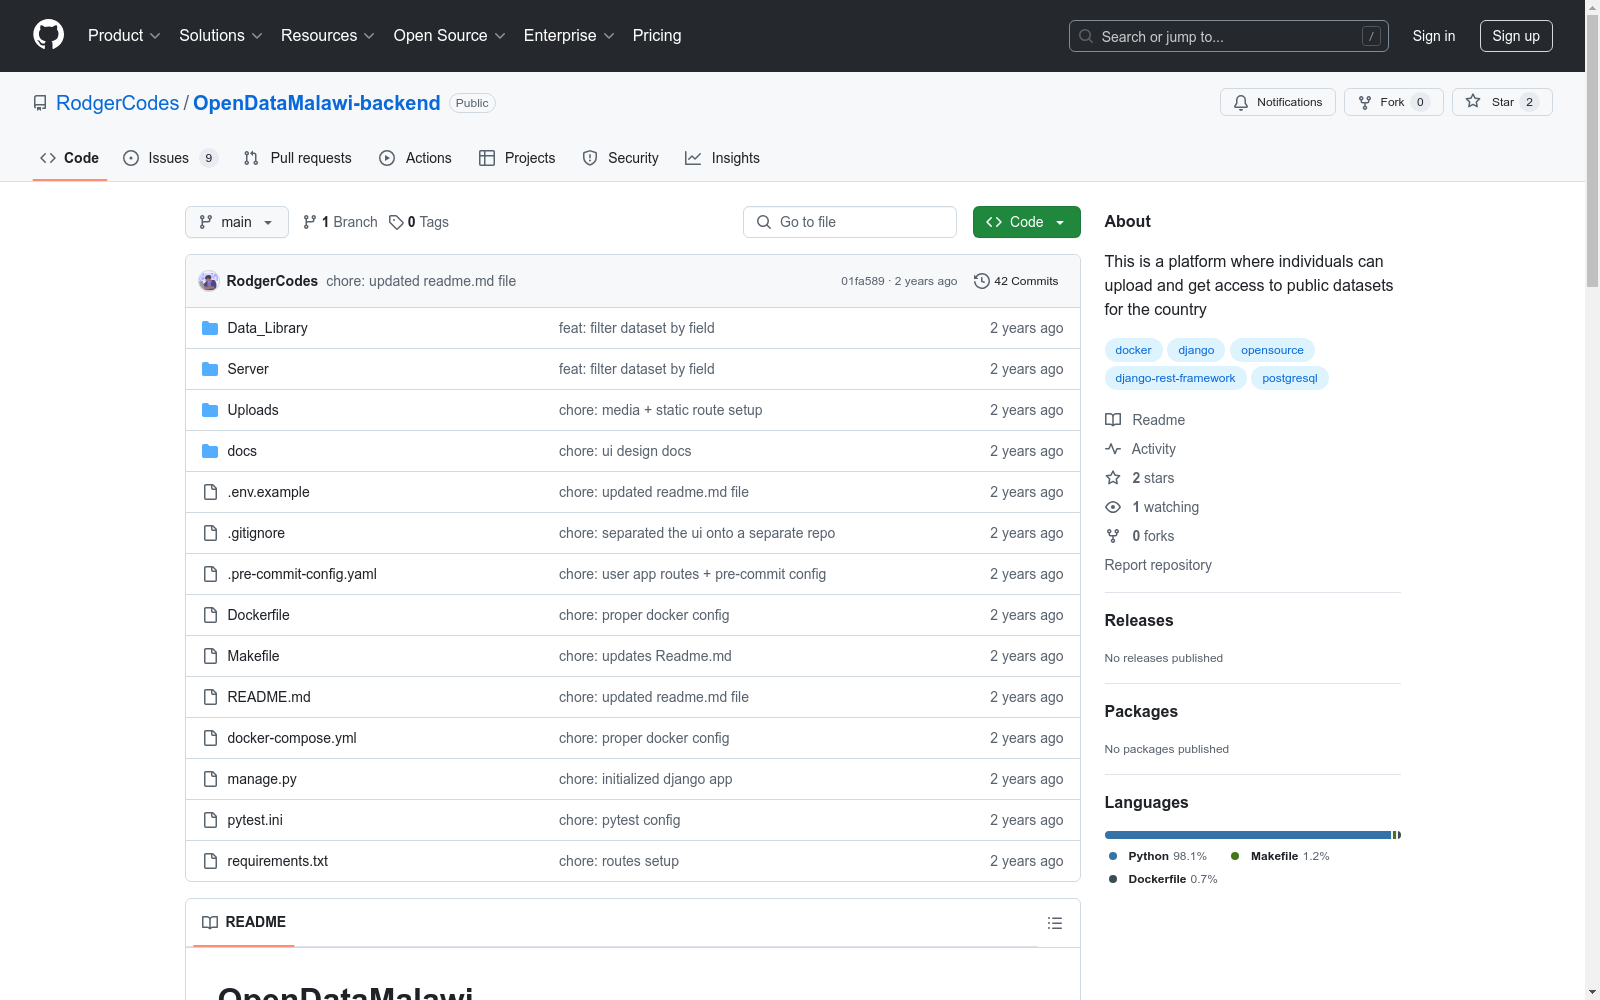Star this repository

[x=1502, y=102]
